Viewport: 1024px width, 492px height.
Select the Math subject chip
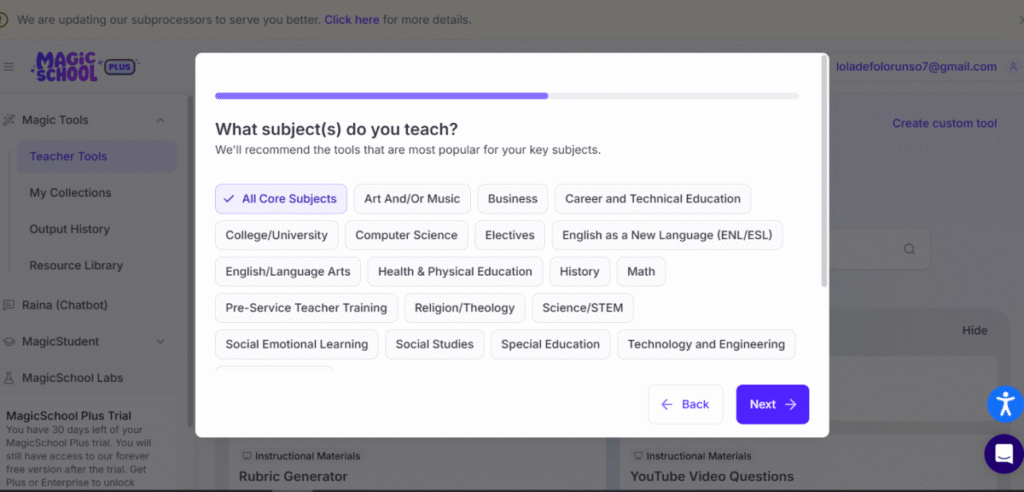point(640,272)
